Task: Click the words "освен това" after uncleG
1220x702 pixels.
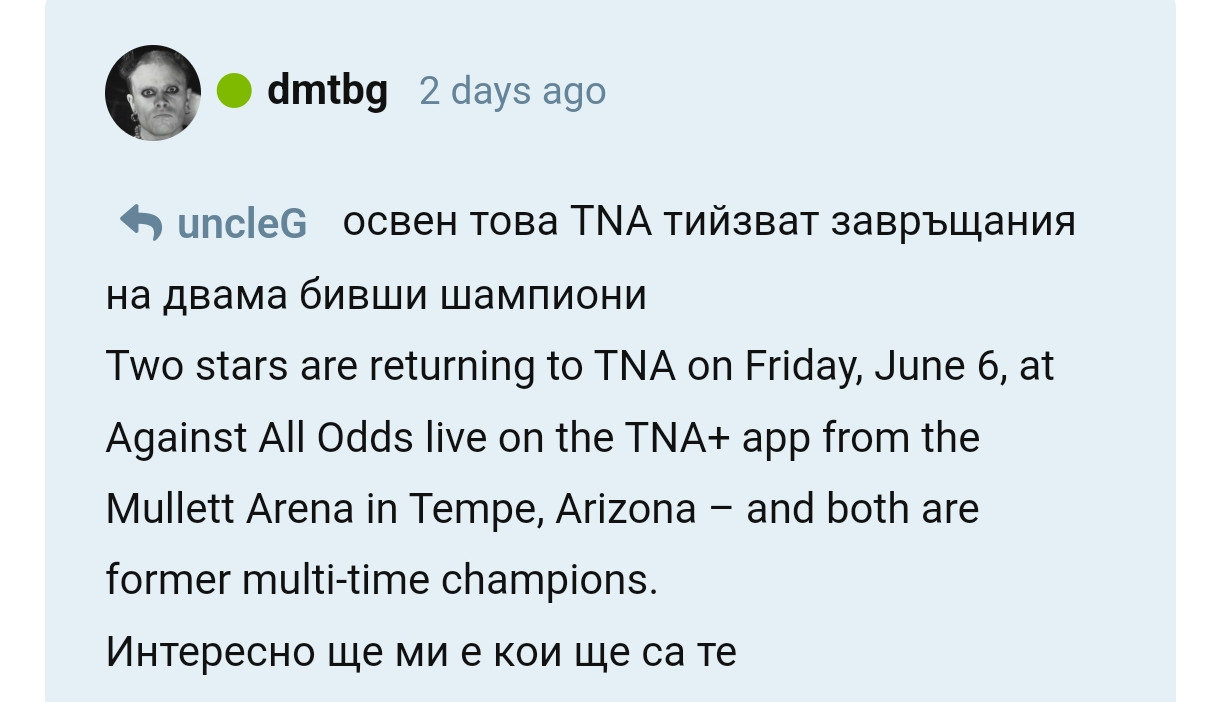Action: click(x=453, y=221)
